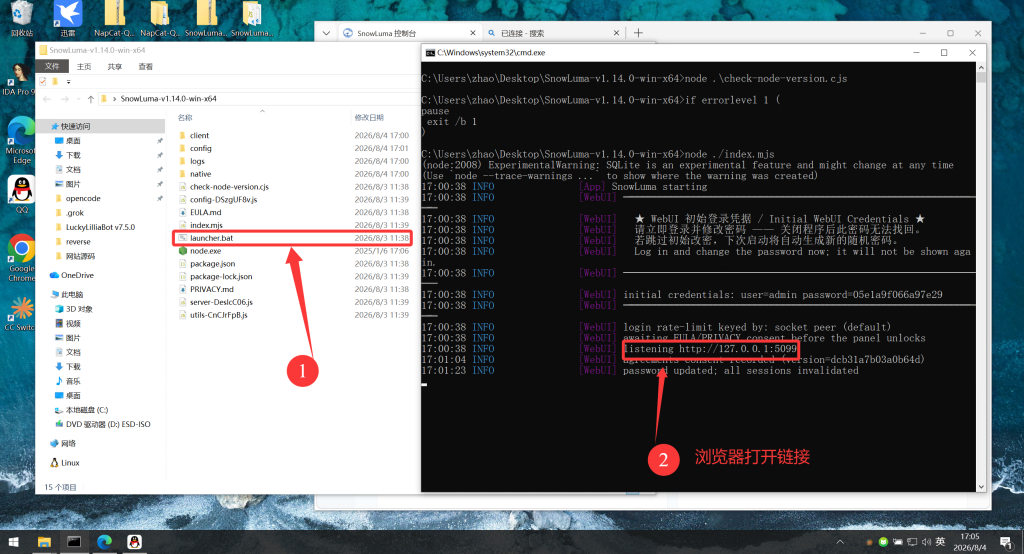The width and height of the screenshot is (1024, 554).
Task: Click cmd window scrollbar down arrow
Action: pyautogui.click(x=981, y=487)
